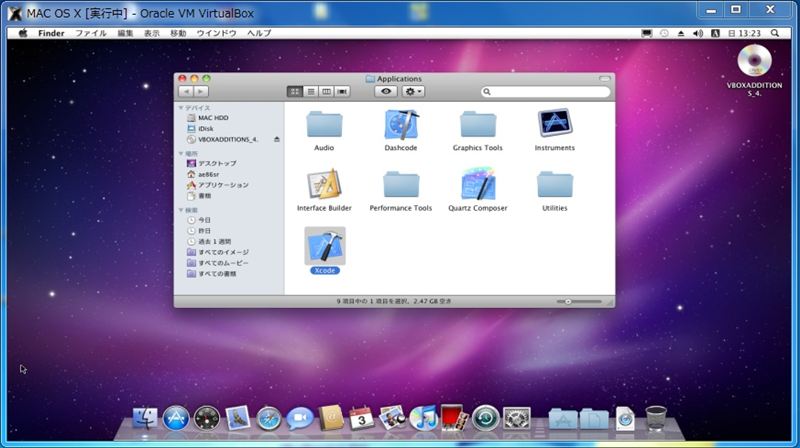Switch Finder to column view
This screenshot has width=800, height=448.
click(x=327, y=91)
